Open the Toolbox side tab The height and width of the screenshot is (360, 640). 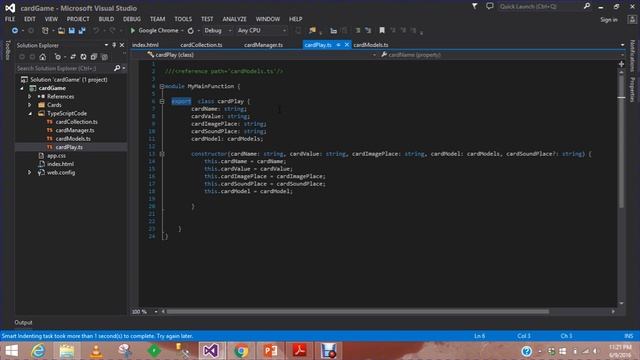click(x=7, y=50)
